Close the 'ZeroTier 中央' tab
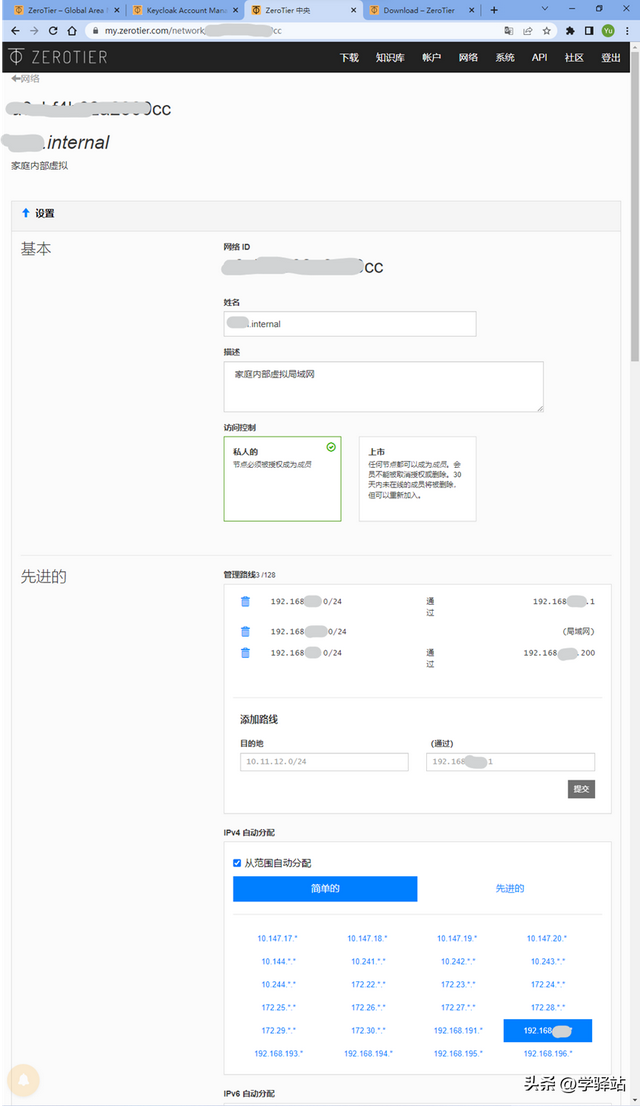The image size is (640, 1106). click(354, 11)
